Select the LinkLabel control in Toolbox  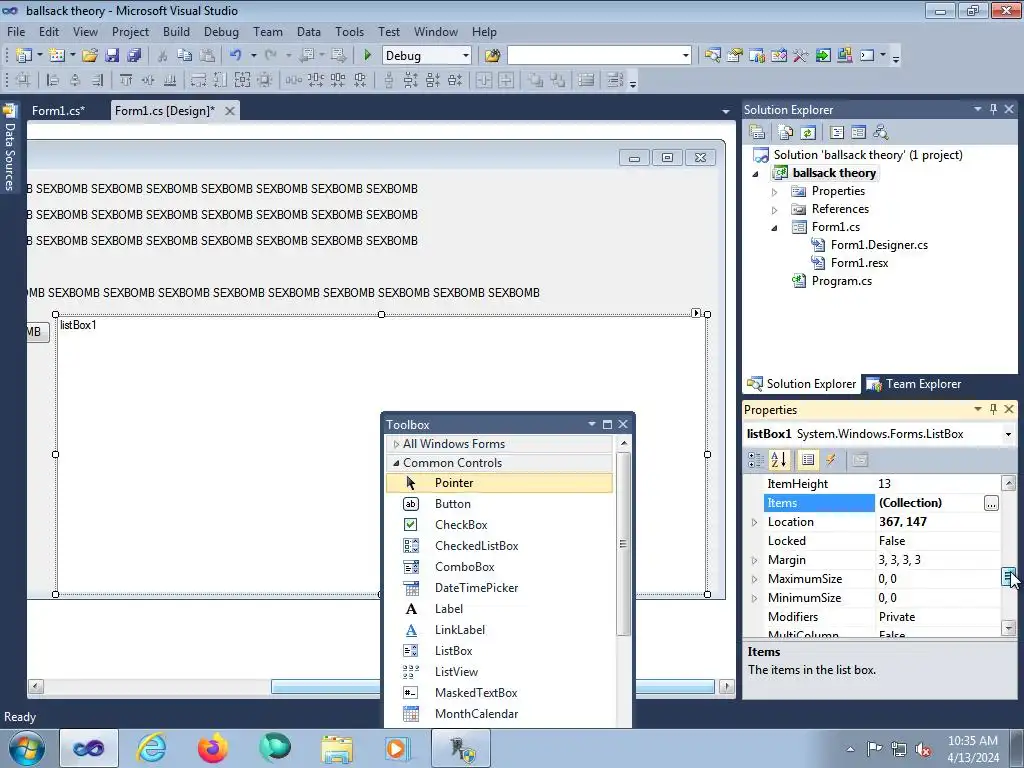(460, 630)
